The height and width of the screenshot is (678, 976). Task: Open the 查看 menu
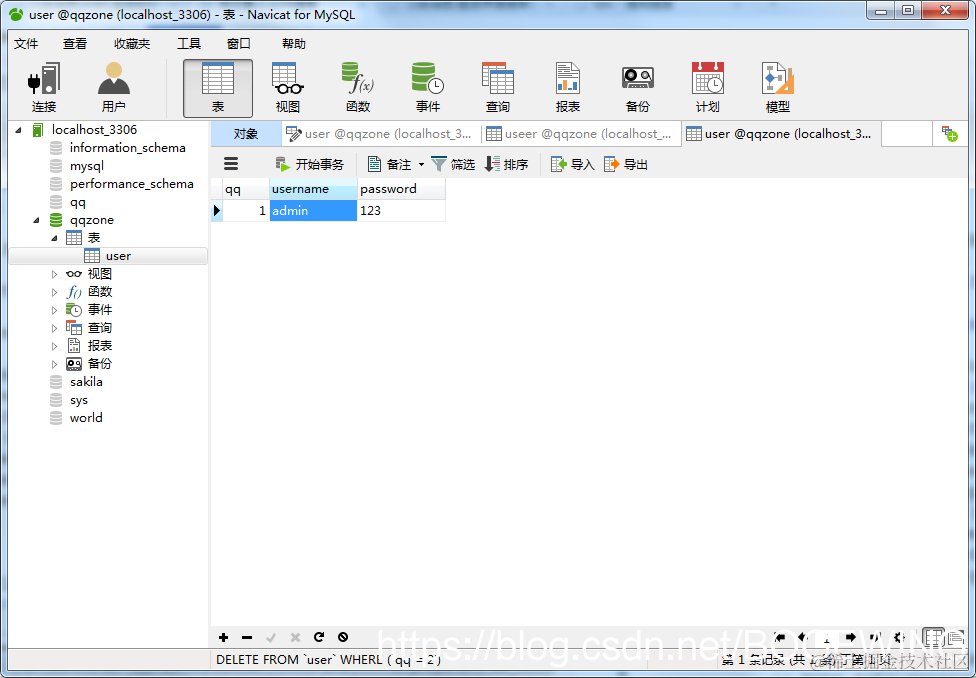point(75,44)
